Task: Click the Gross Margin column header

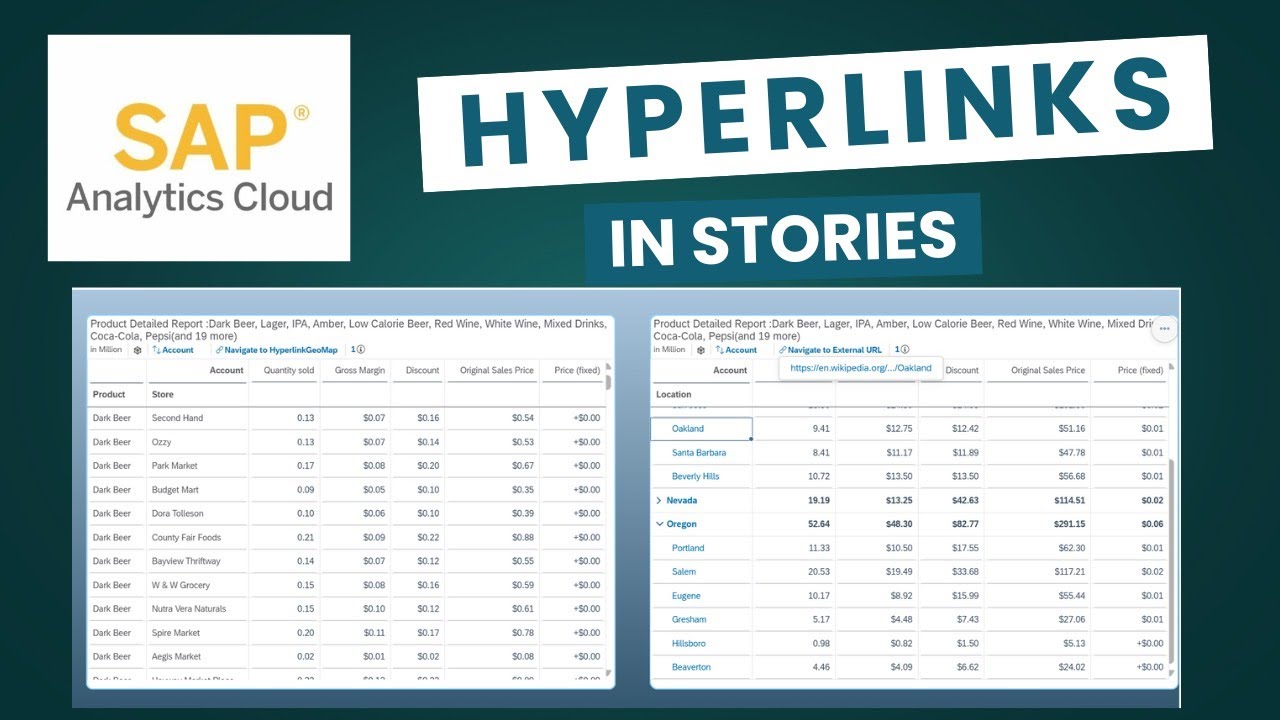Action: (359, 371)
